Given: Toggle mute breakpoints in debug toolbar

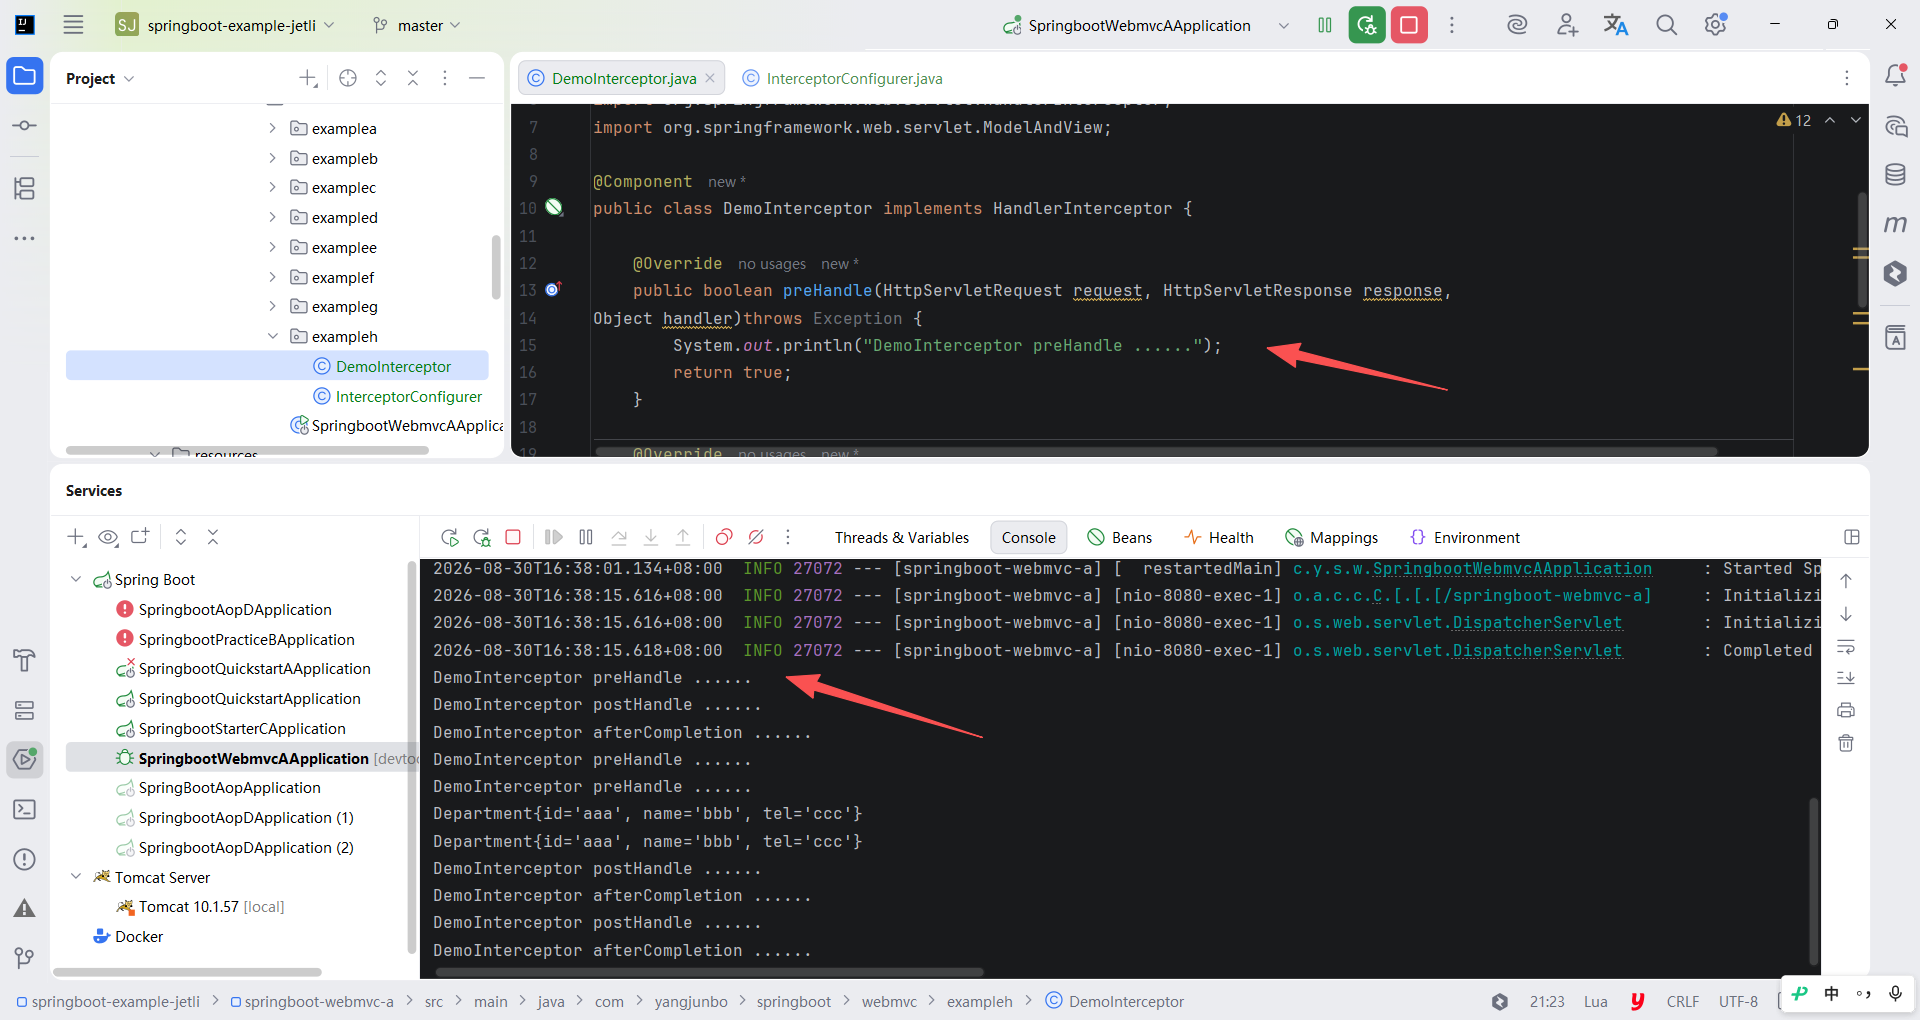Looking at the screenshot, I should (756, 537).
